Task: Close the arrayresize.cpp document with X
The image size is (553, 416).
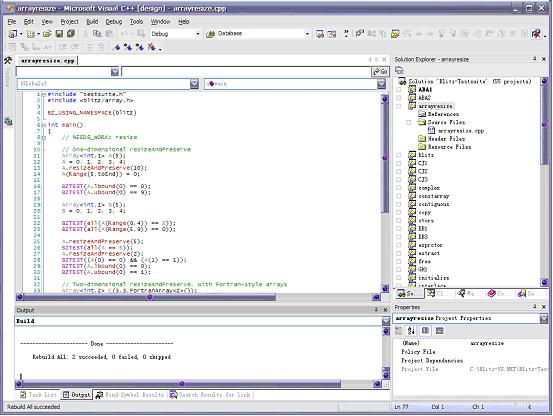Action: pyautogui.click(x=384, y=60)
